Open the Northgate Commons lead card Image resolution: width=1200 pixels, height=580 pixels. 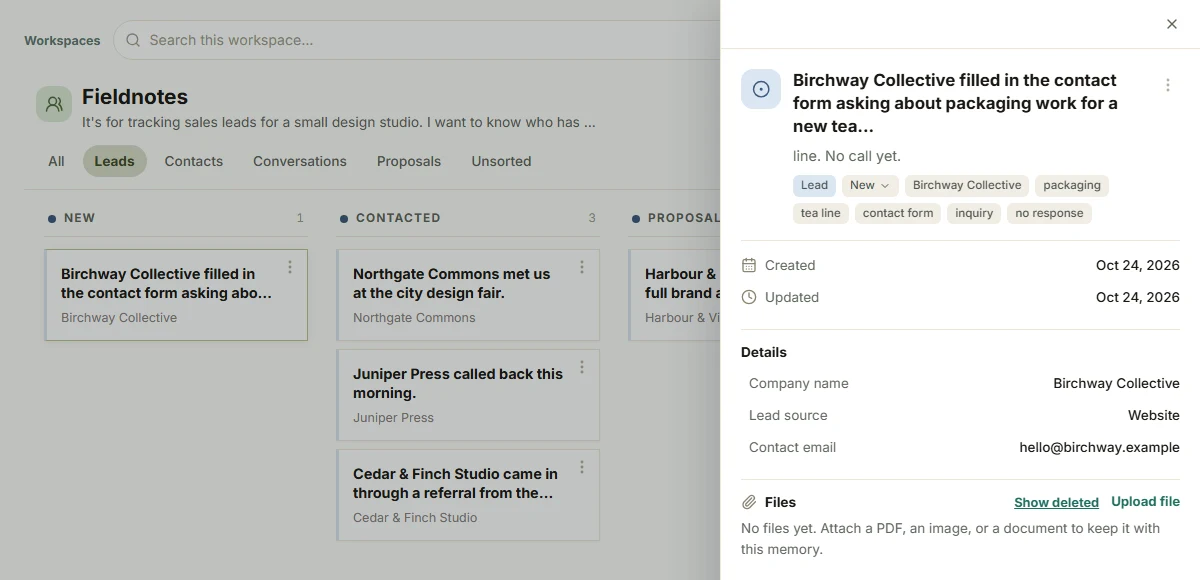click(468, 295)
